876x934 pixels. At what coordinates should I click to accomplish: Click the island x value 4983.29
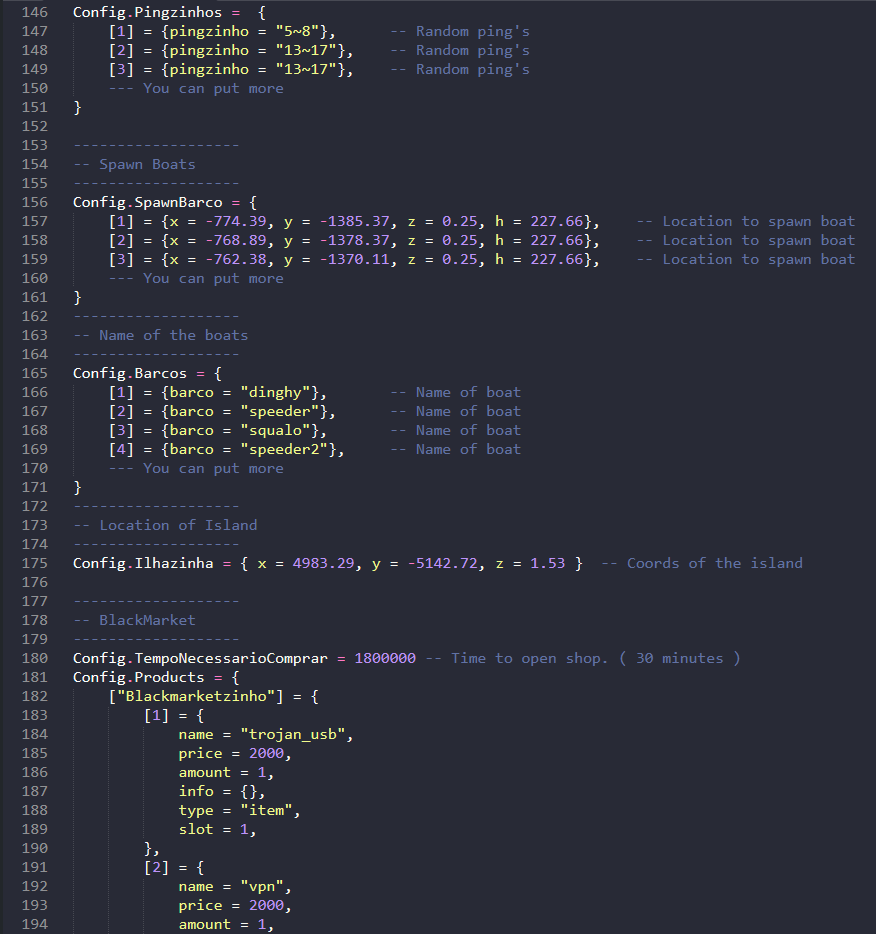(323, 563)
